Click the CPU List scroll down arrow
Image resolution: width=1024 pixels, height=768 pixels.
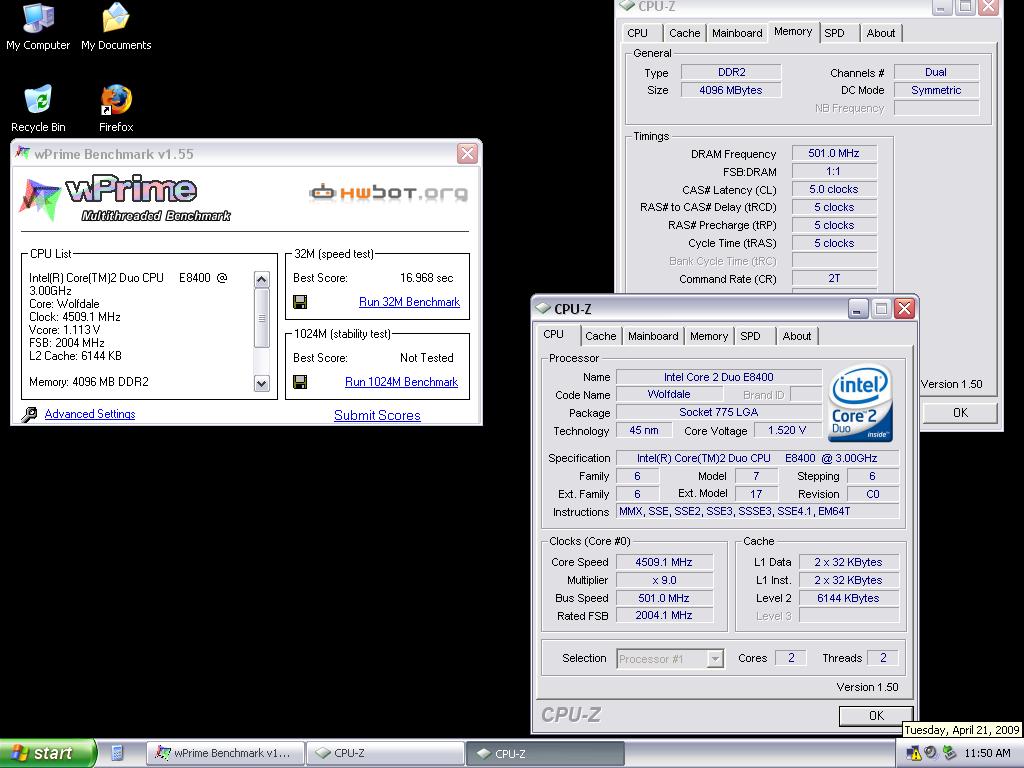261,383
